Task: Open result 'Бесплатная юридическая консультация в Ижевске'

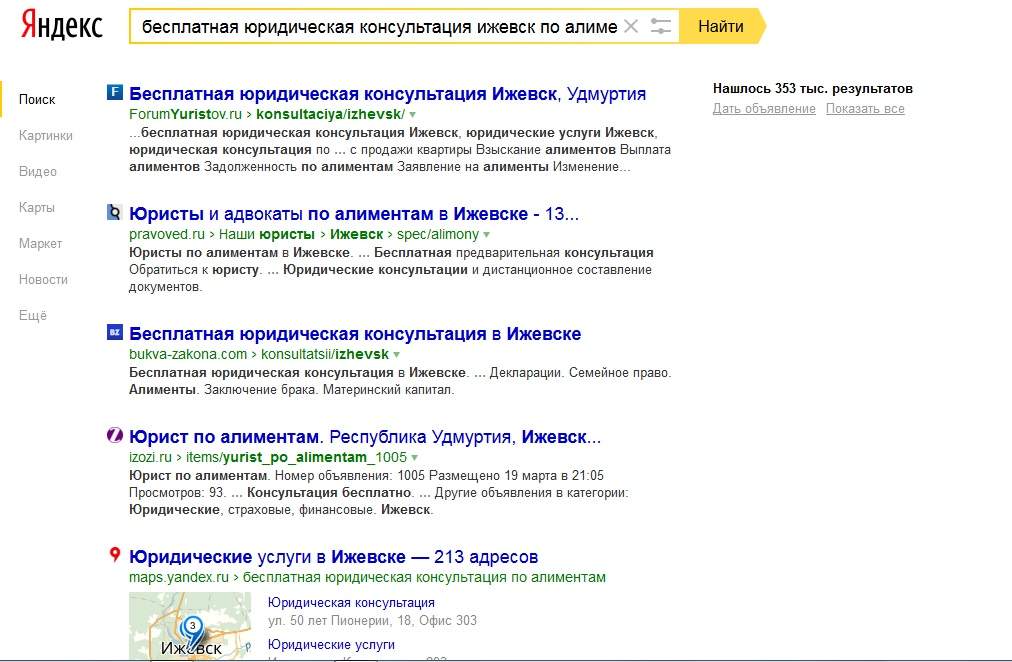Action: (x=355, y=334)
